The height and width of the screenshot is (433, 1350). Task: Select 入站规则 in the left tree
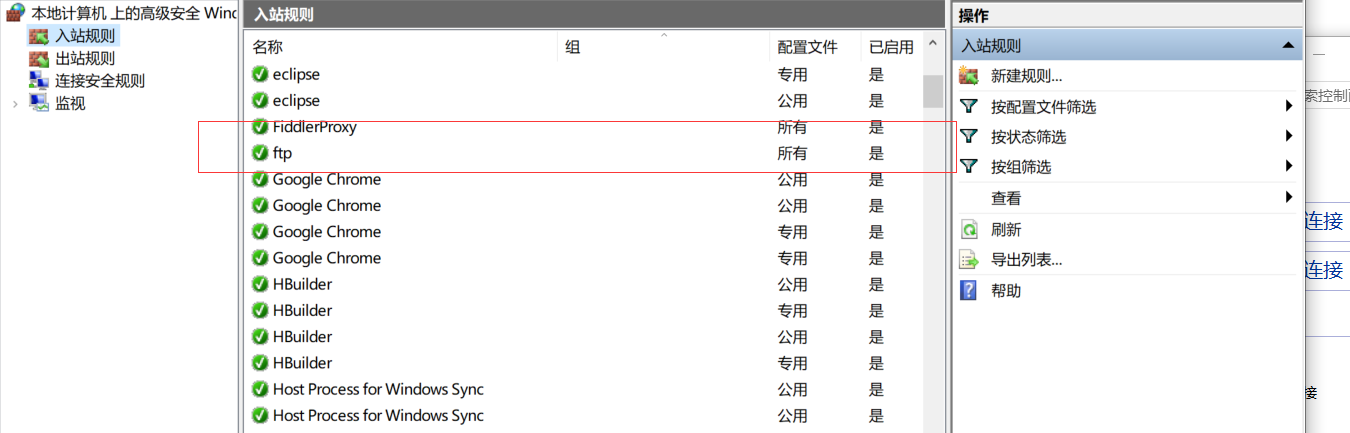[x=85, y=36]
